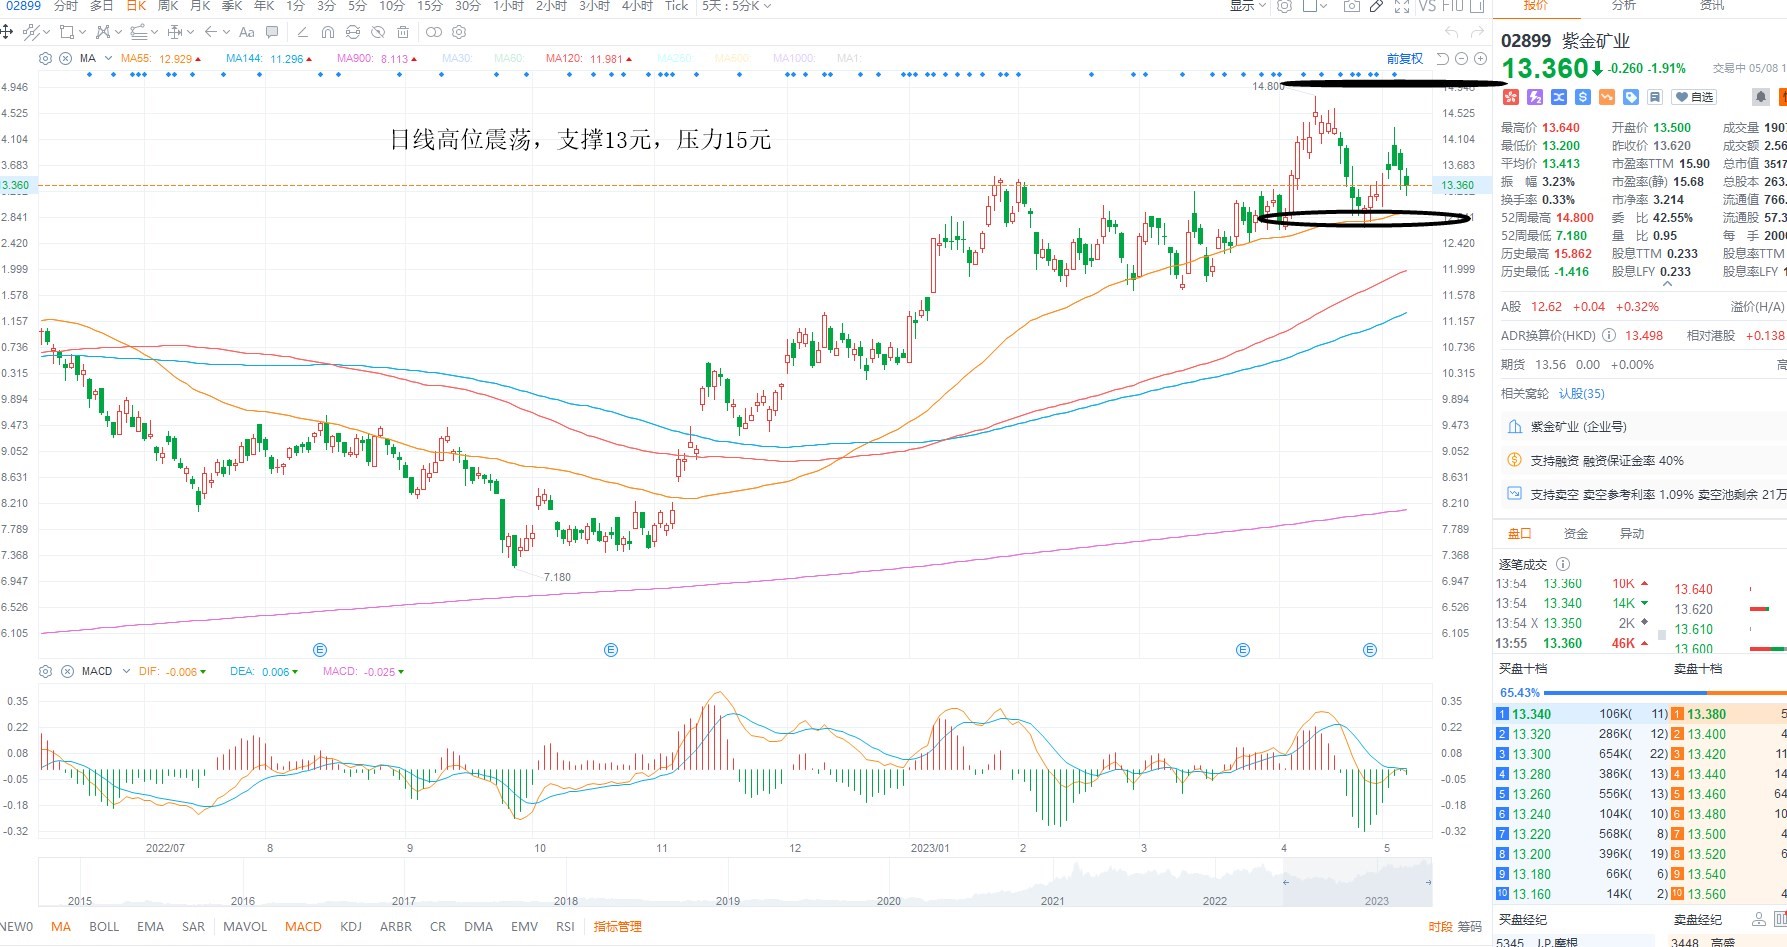Toggle the magnet snap tool
The image size is (1787, 947).
click(327, 32)
